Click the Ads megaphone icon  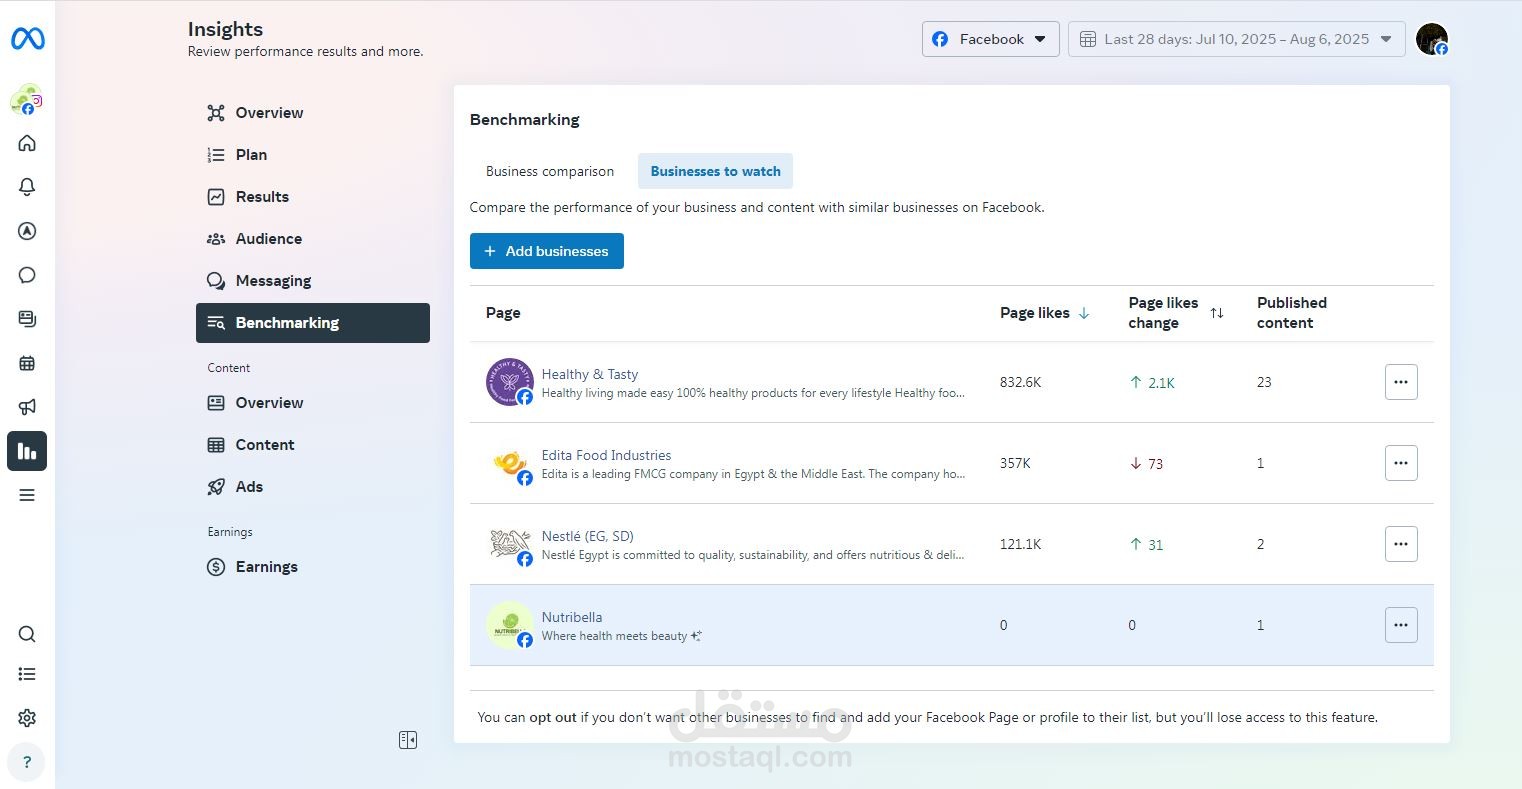27,407
